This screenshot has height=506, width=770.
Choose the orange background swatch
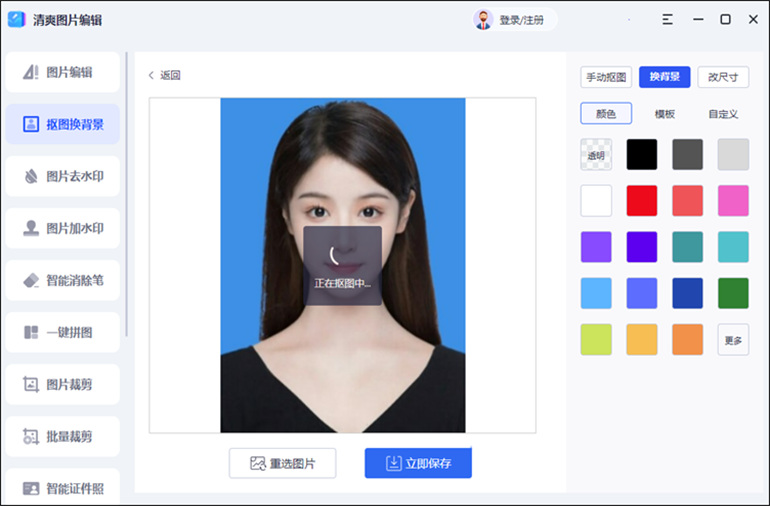[x=688, y=339]
